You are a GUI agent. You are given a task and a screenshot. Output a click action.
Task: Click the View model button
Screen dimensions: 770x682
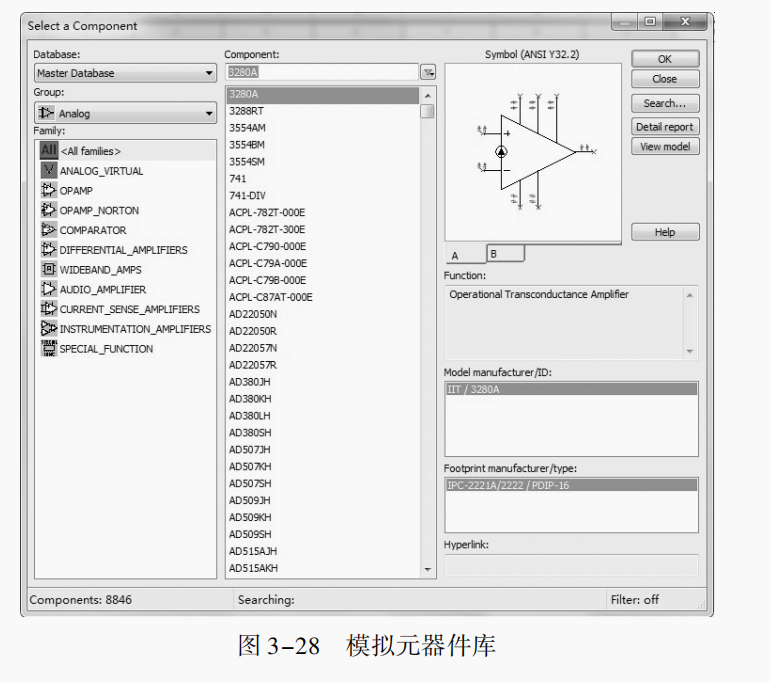(x=665, y=146)
